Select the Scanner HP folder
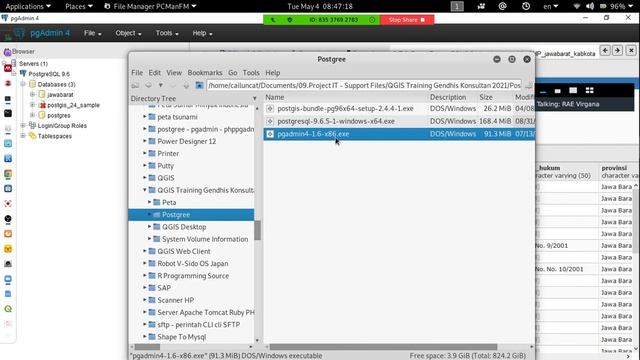 tap(176, 300)
